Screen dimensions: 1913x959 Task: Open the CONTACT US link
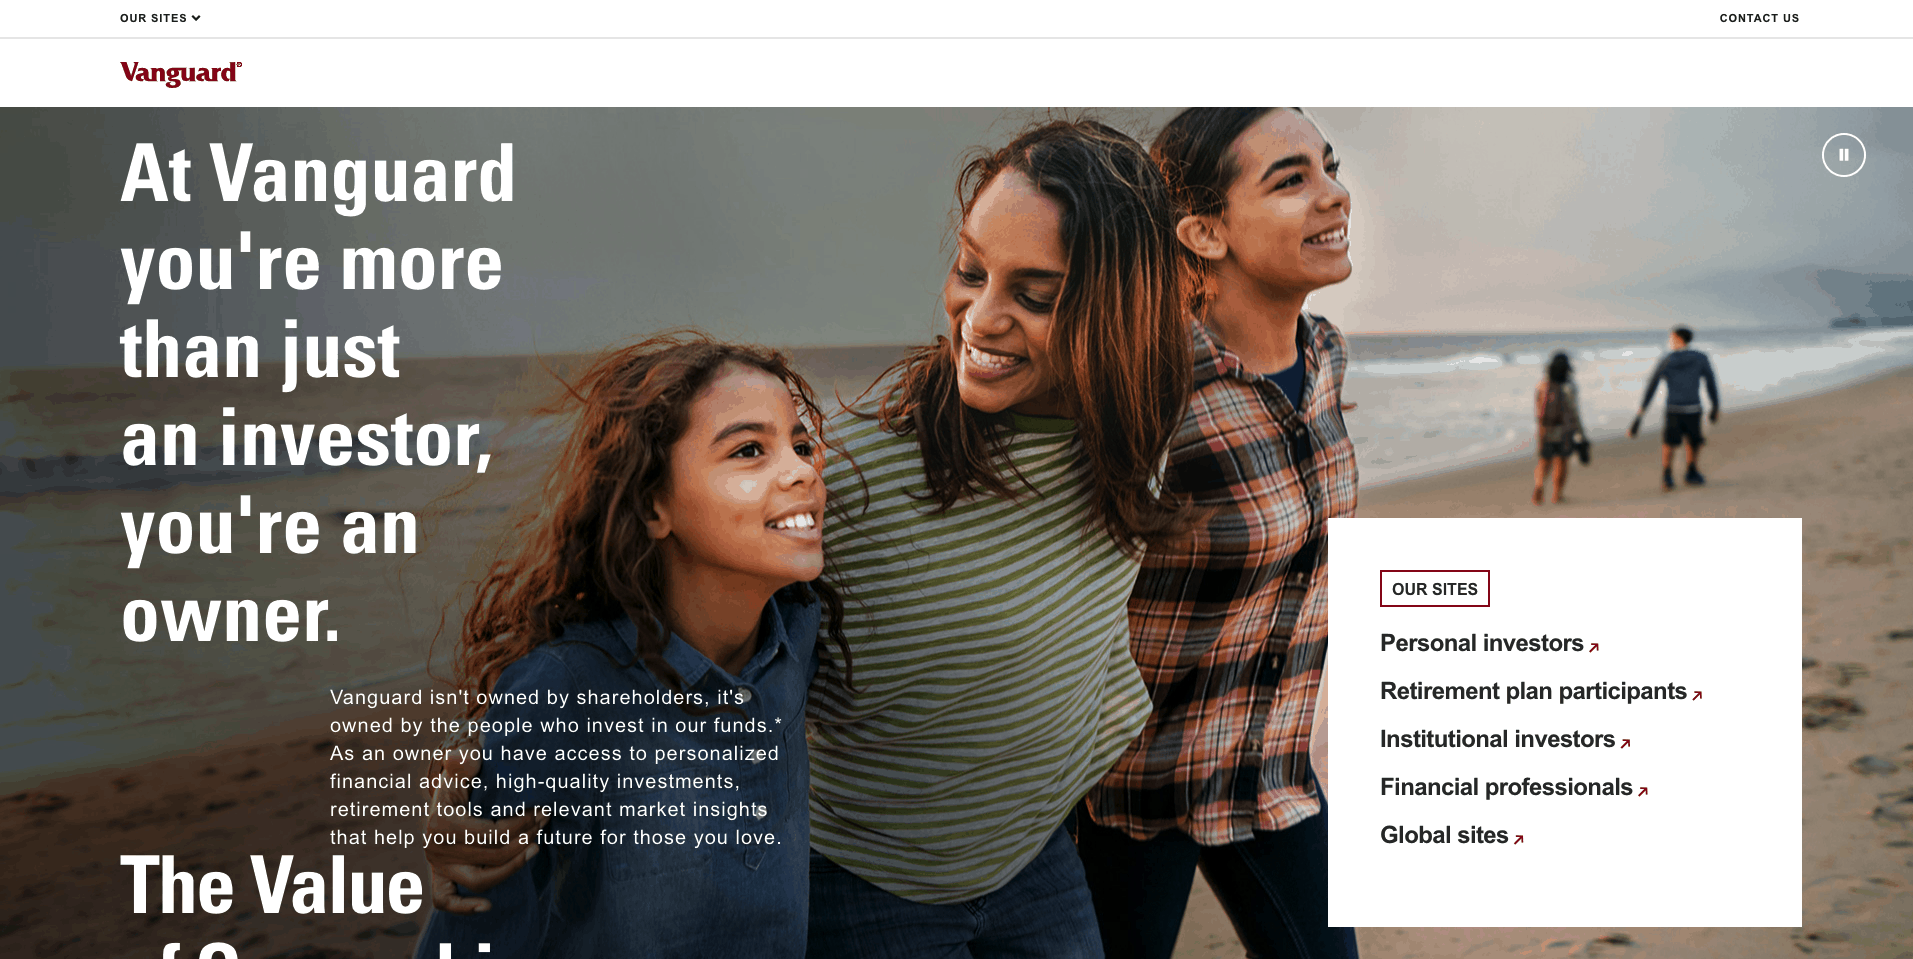tap(1759, 18)
